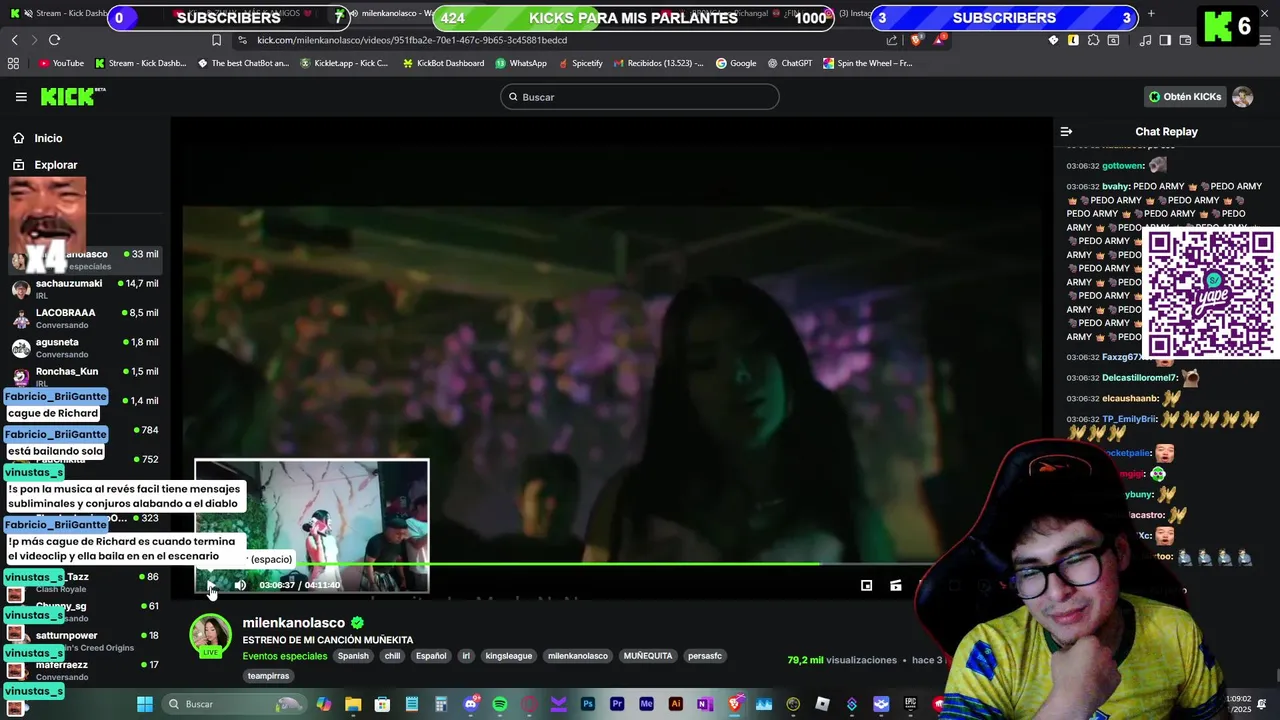
Task: Open LACOBRAAA channel in sidebar
Action: tap(85, 318)
